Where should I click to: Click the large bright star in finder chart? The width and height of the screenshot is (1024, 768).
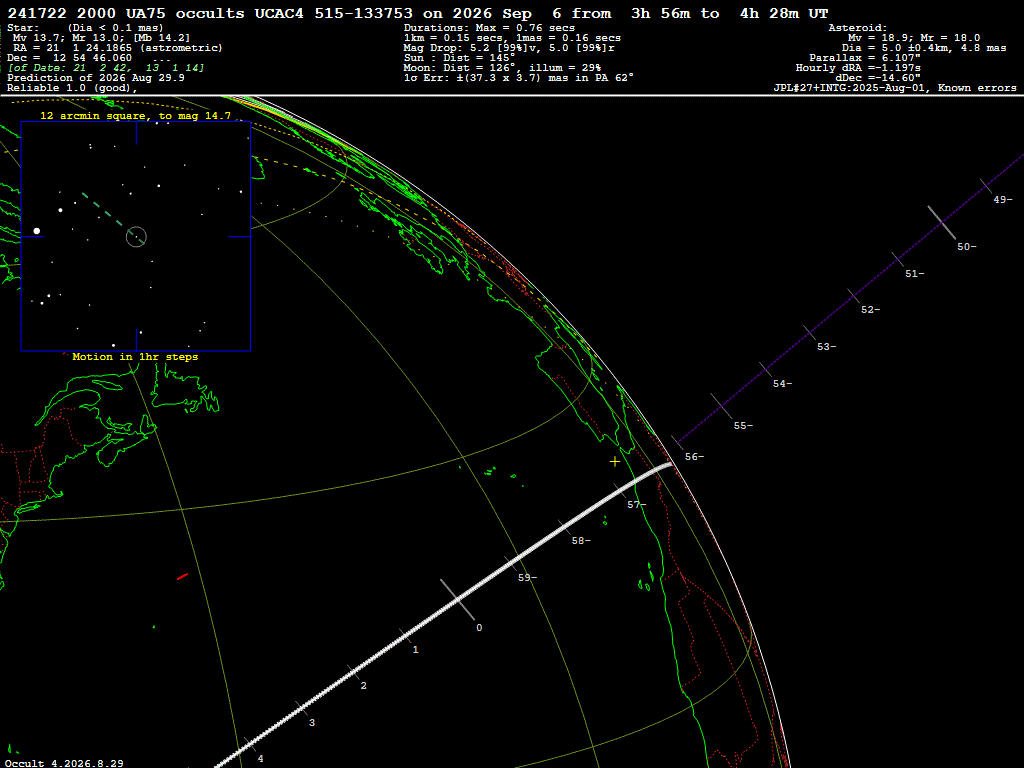coord(37,231)
